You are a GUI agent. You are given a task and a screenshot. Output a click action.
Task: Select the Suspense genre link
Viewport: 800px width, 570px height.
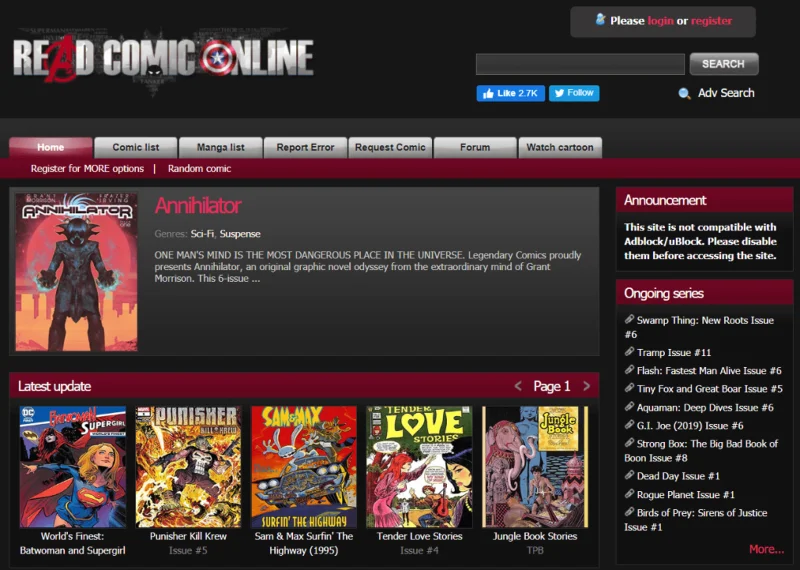(240, 234)
